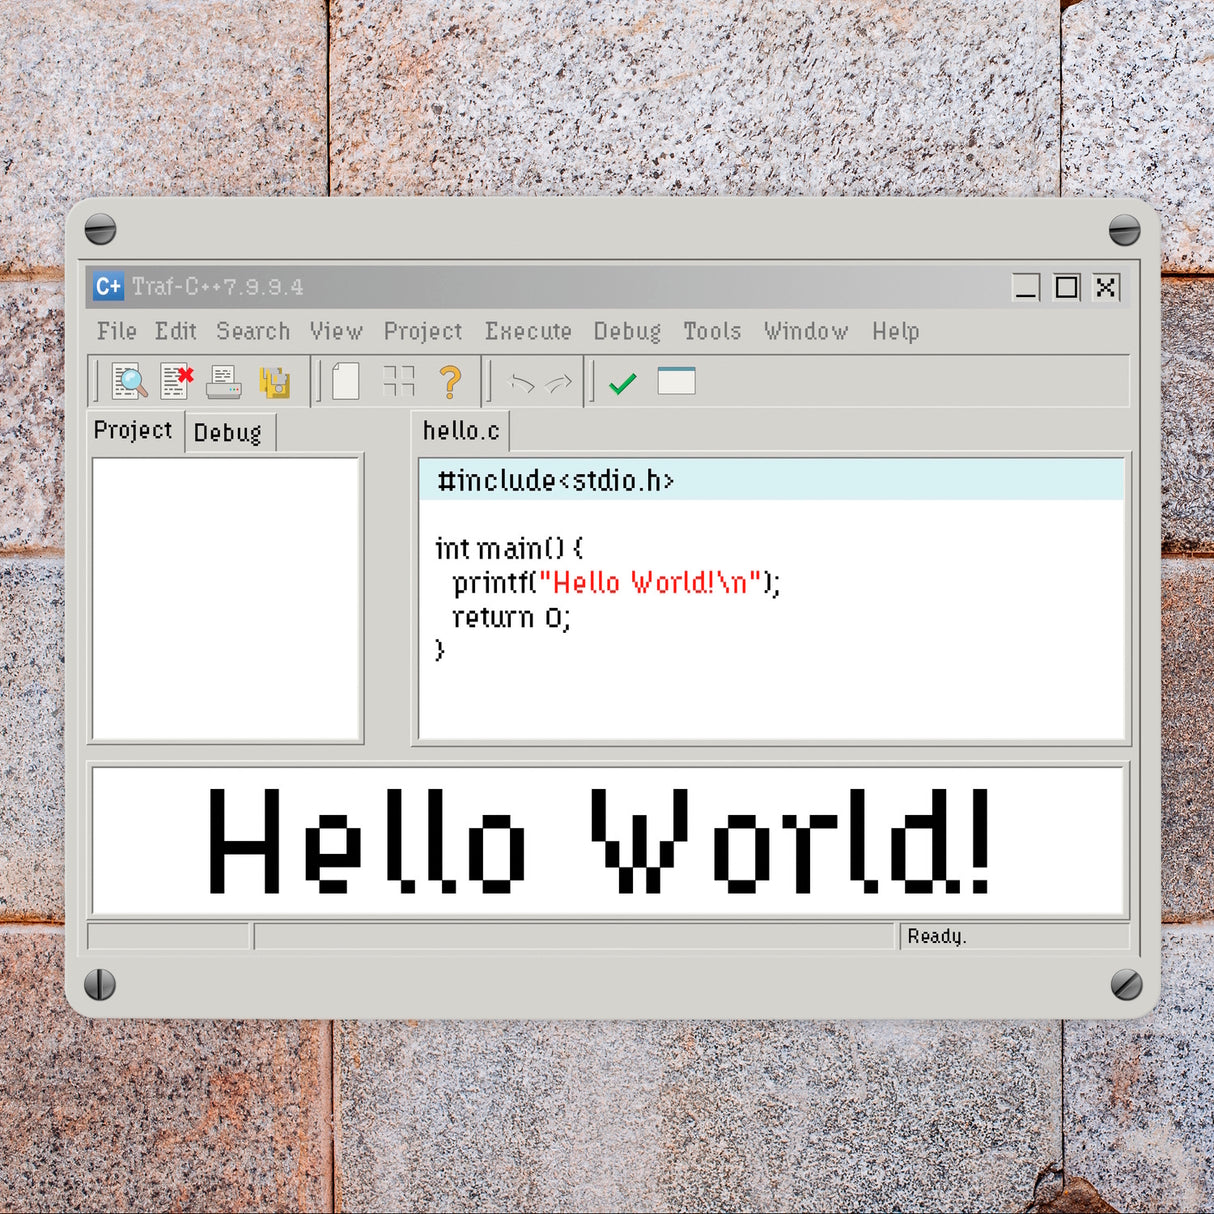The height and width of the screenshot is (1214, 1214).
Task: Click the redo arrow icon
Action: (x=558, y=383)
